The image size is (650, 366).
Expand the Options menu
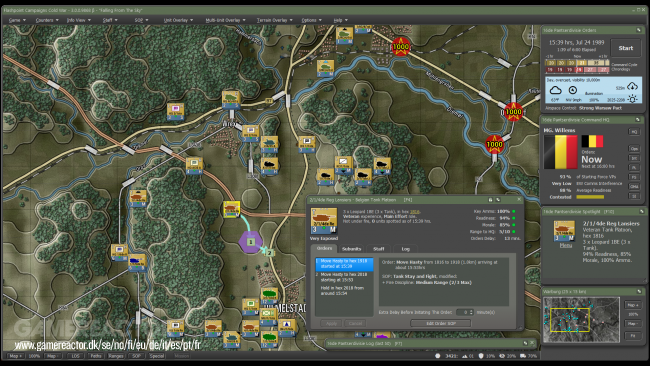[311, 20]
